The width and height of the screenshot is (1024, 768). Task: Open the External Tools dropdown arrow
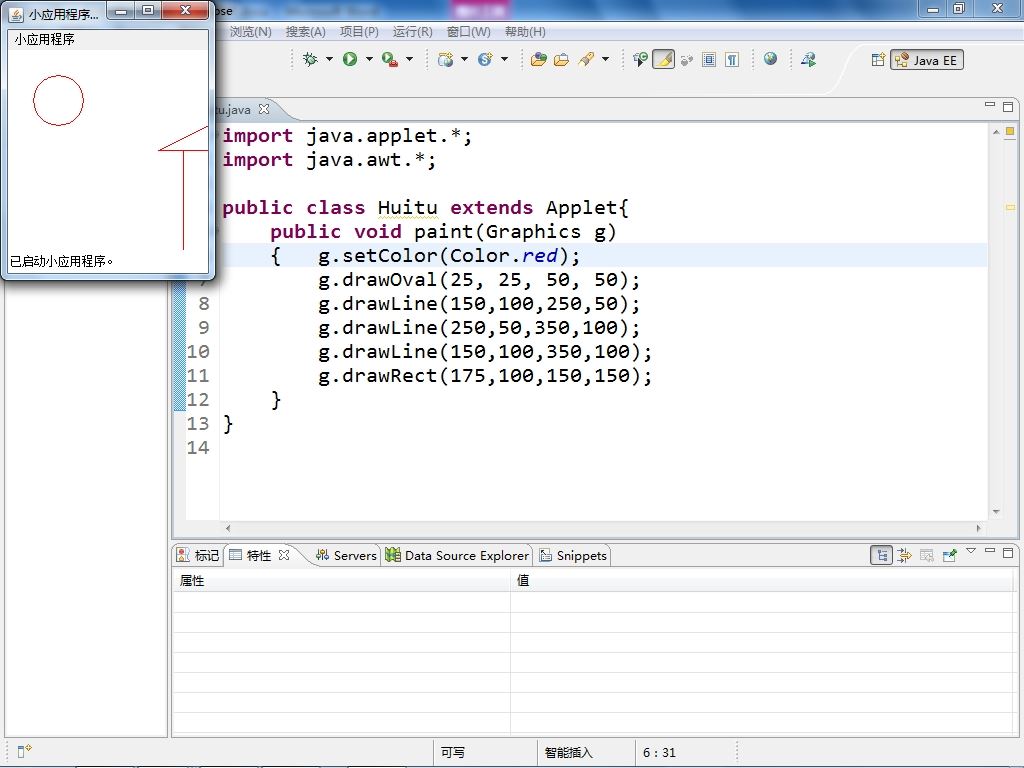click(x=409, y=59)
